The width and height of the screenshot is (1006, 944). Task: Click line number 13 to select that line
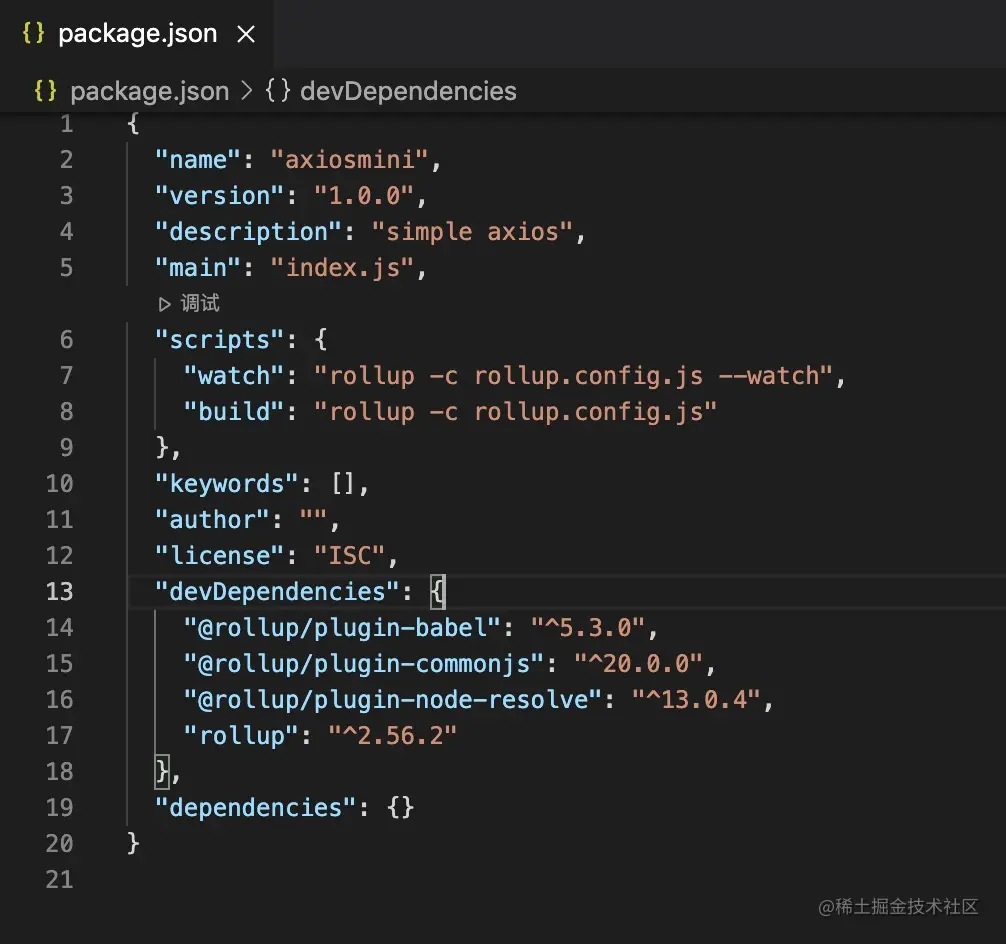pyautogui.click(x=60, y=591)
